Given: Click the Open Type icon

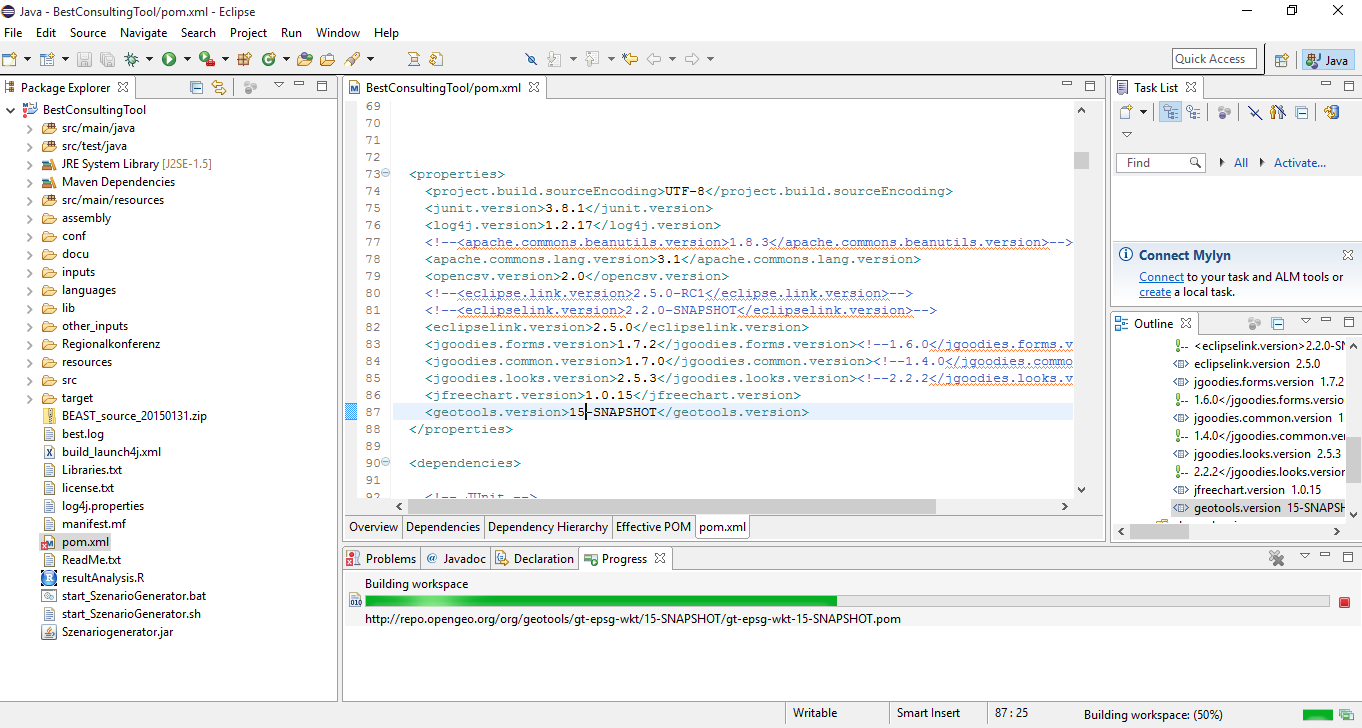Looking at the screenshot, I should [x=305, y=59].
